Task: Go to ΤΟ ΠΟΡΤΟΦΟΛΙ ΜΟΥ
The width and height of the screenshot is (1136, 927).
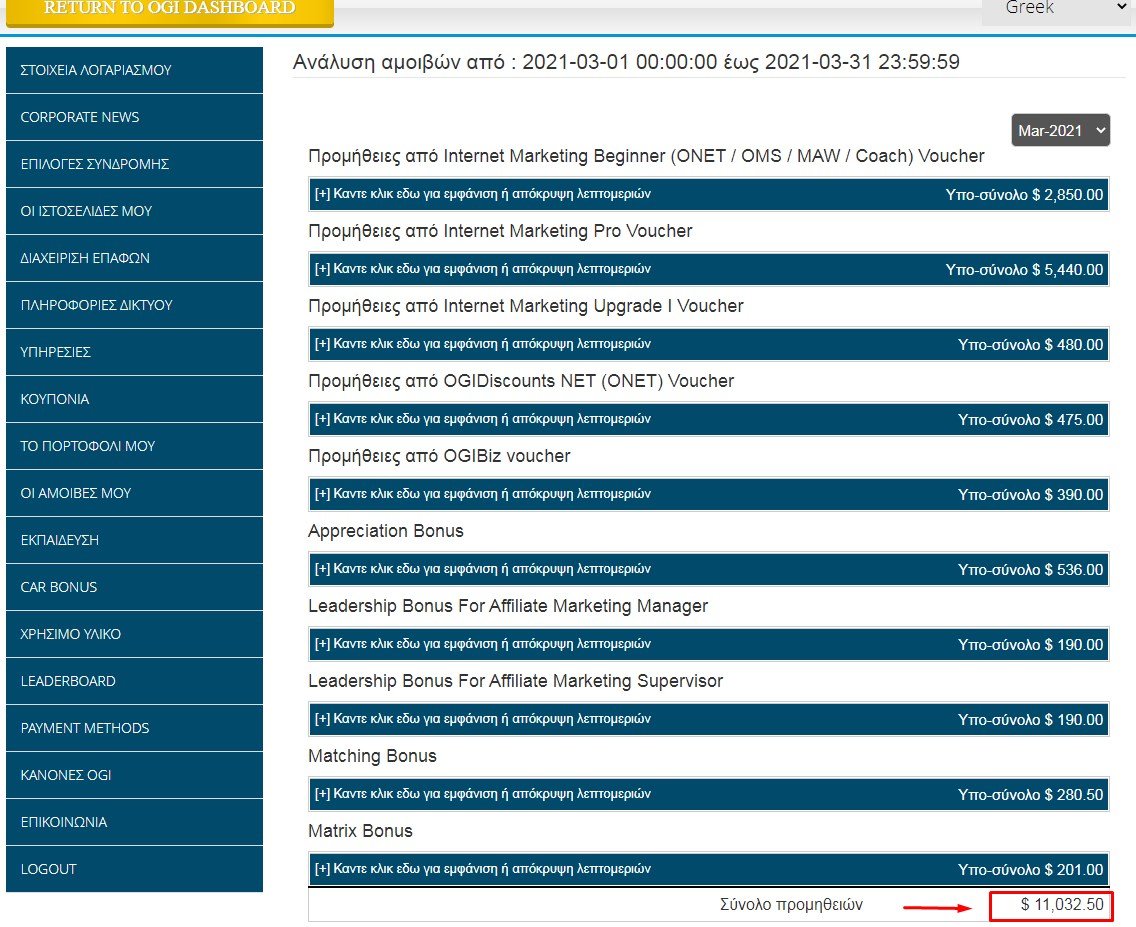Action: pos(134,447)
